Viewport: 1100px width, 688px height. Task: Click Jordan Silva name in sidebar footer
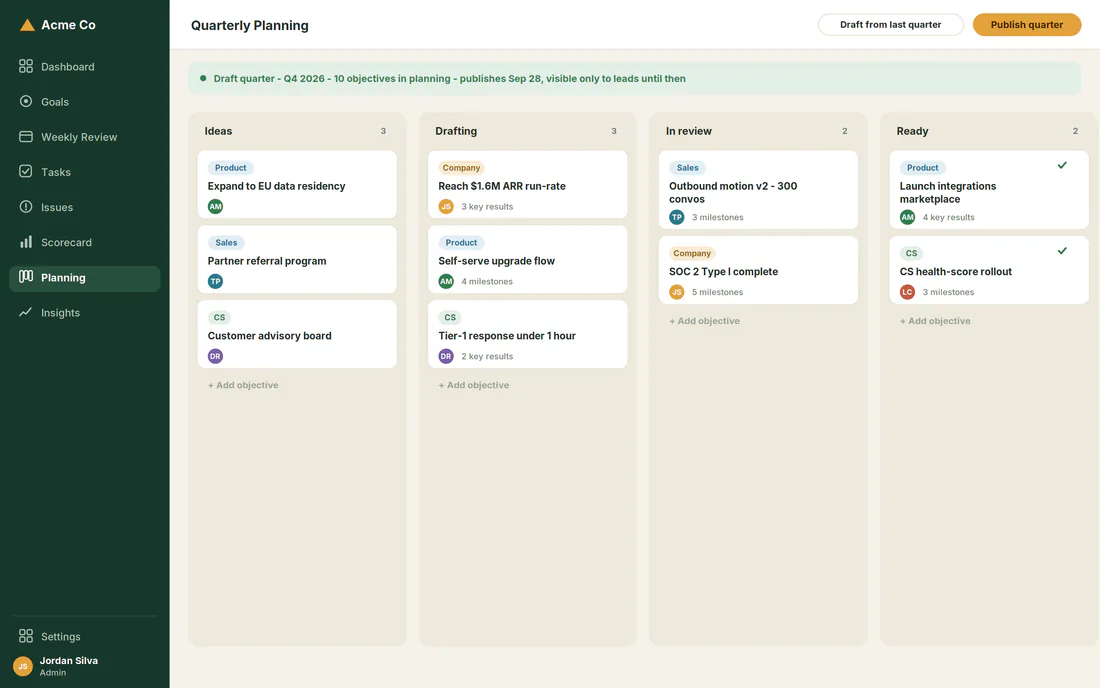pyautogui.click(x=69, y=661)
